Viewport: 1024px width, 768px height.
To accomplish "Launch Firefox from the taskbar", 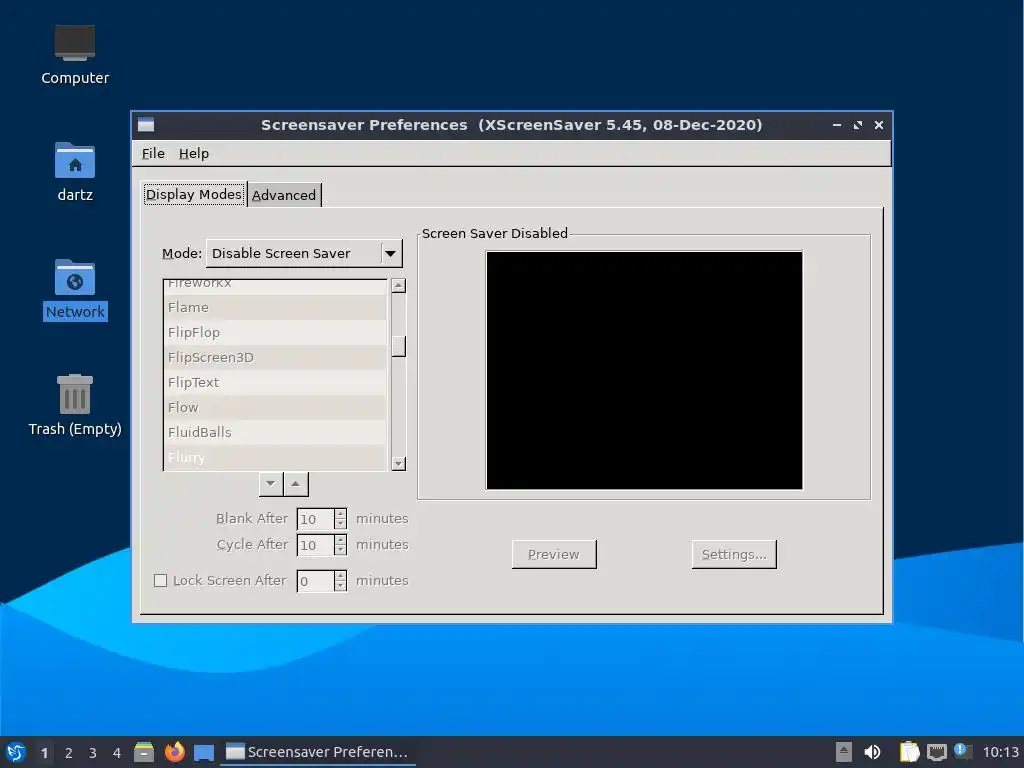I will point(174,752).
